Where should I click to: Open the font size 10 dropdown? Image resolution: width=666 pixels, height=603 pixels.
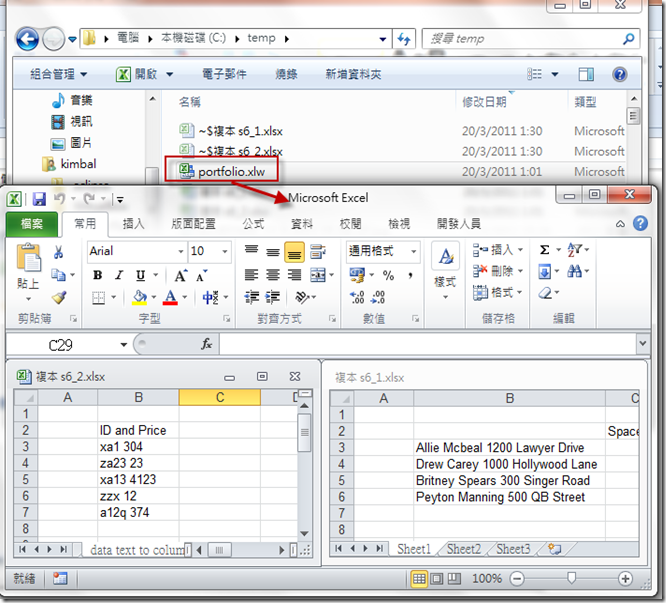(x=225, y=251)
